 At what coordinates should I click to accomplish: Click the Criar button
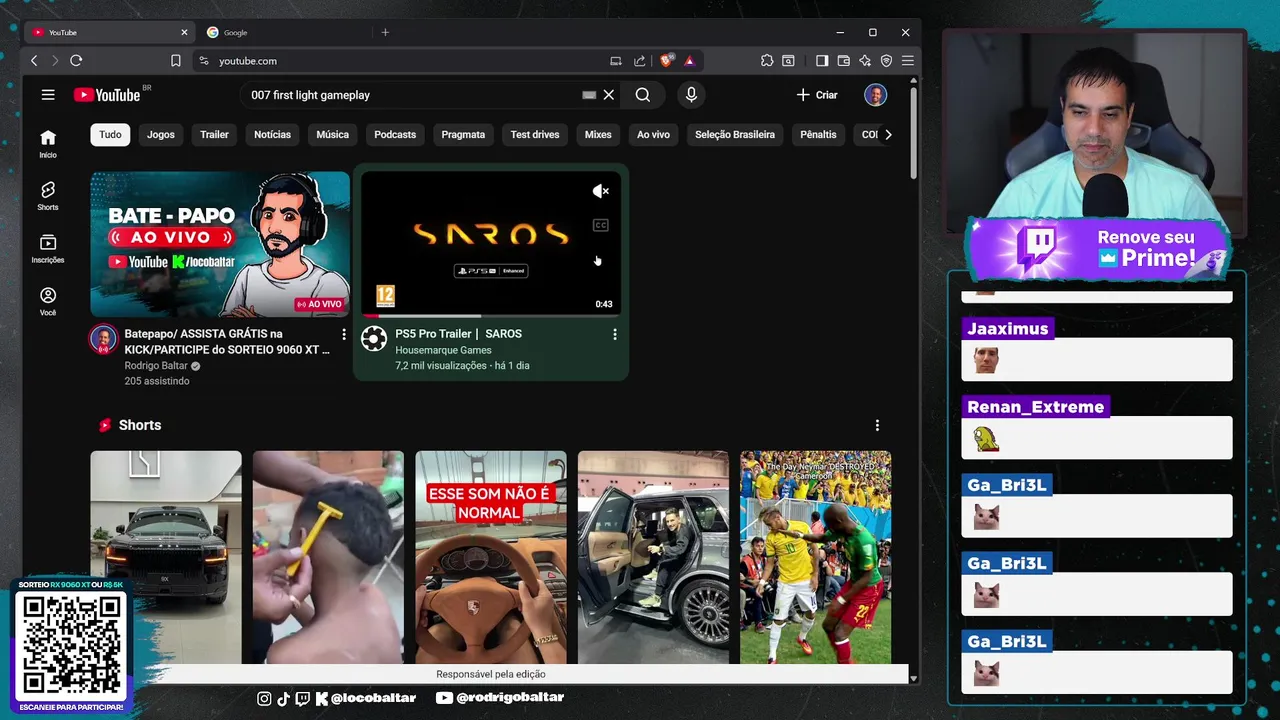click(817, 95)
